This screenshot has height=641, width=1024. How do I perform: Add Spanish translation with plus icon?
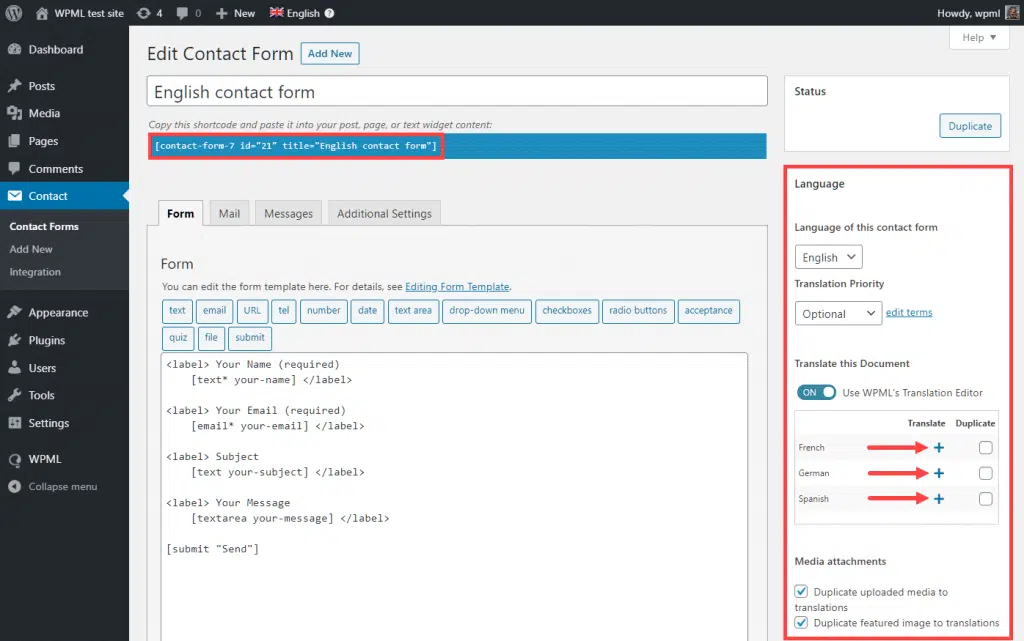(939, 499)
